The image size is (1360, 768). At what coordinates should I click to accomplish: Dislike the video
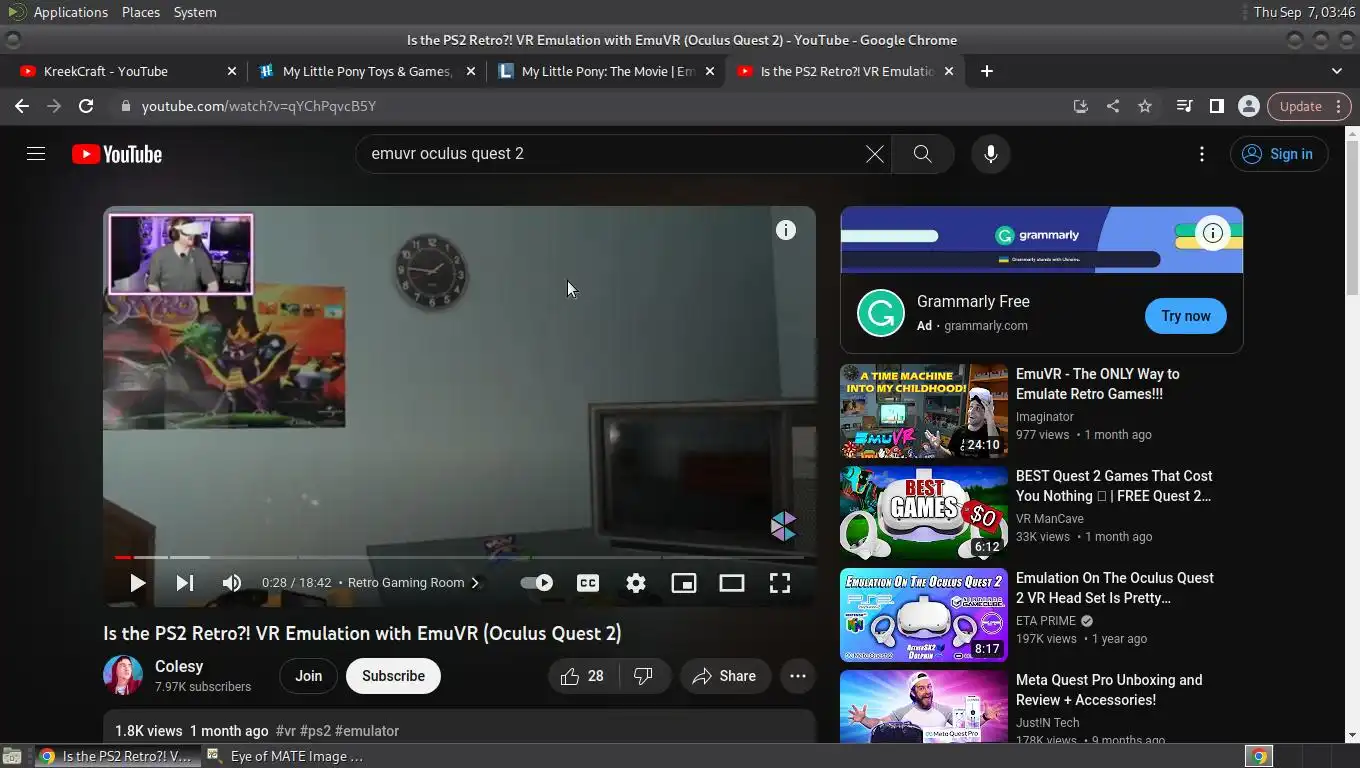pos(643,676)
